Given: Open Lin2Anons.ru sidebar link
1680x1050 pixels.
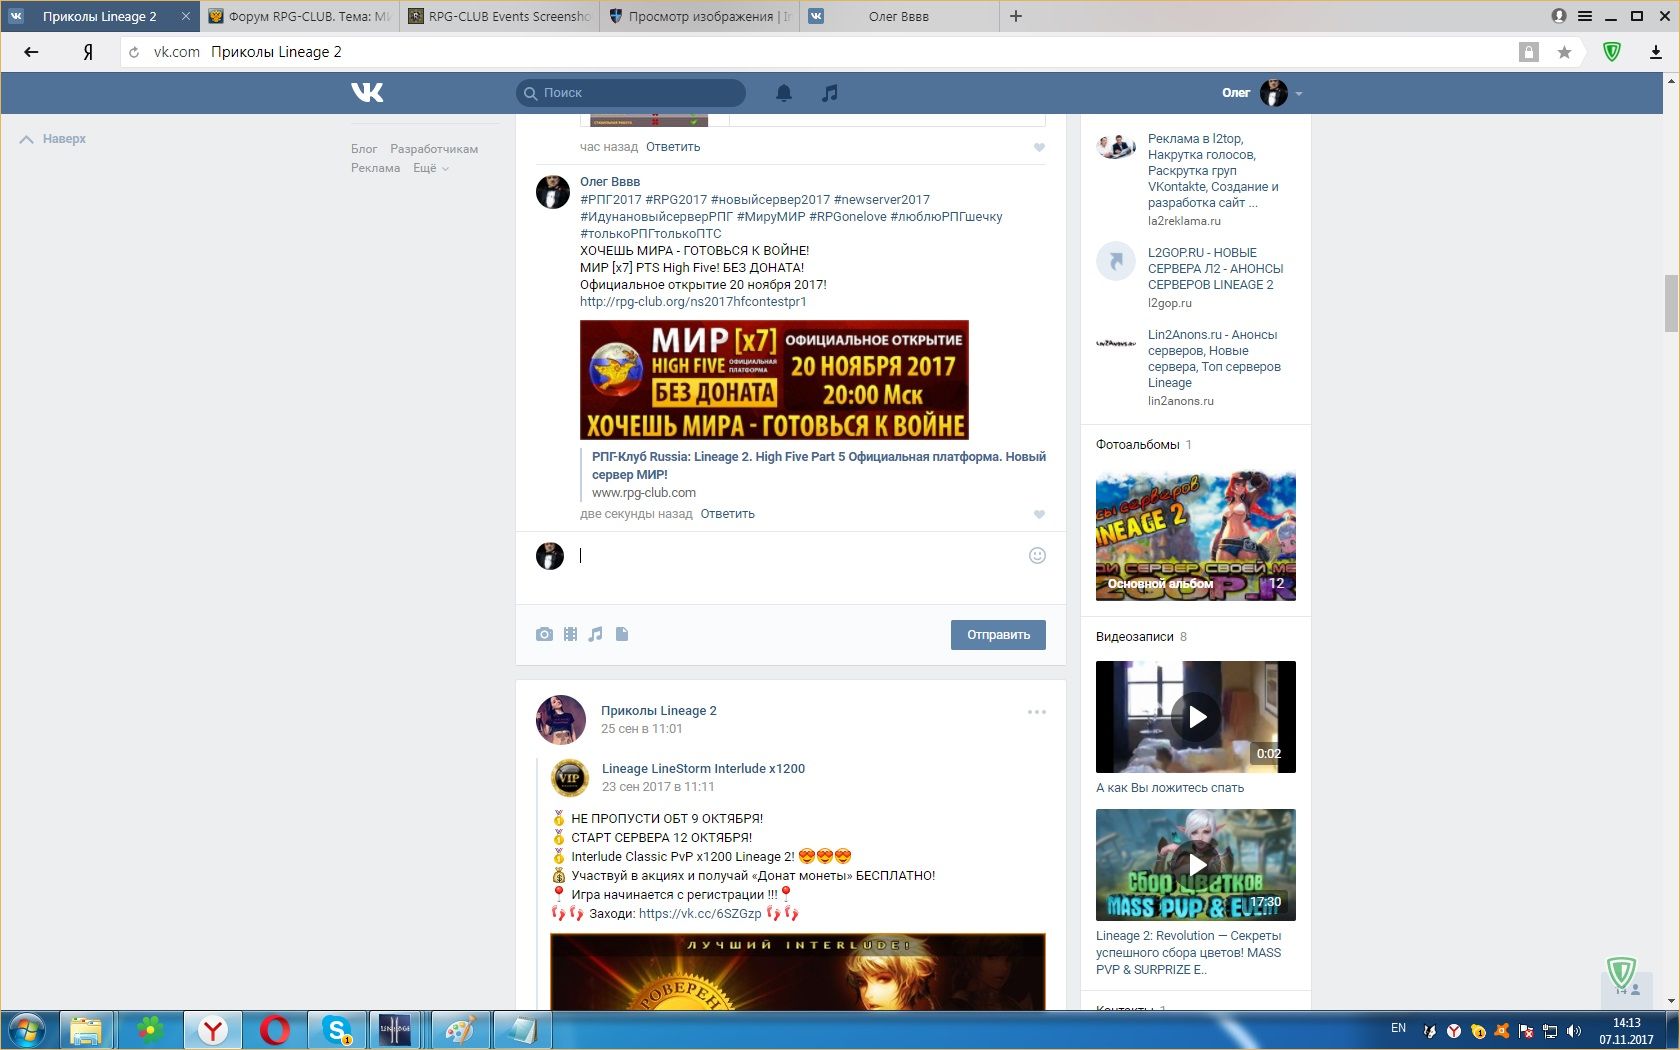Looking at the screenshot, I should click(x=1214, y=359).
